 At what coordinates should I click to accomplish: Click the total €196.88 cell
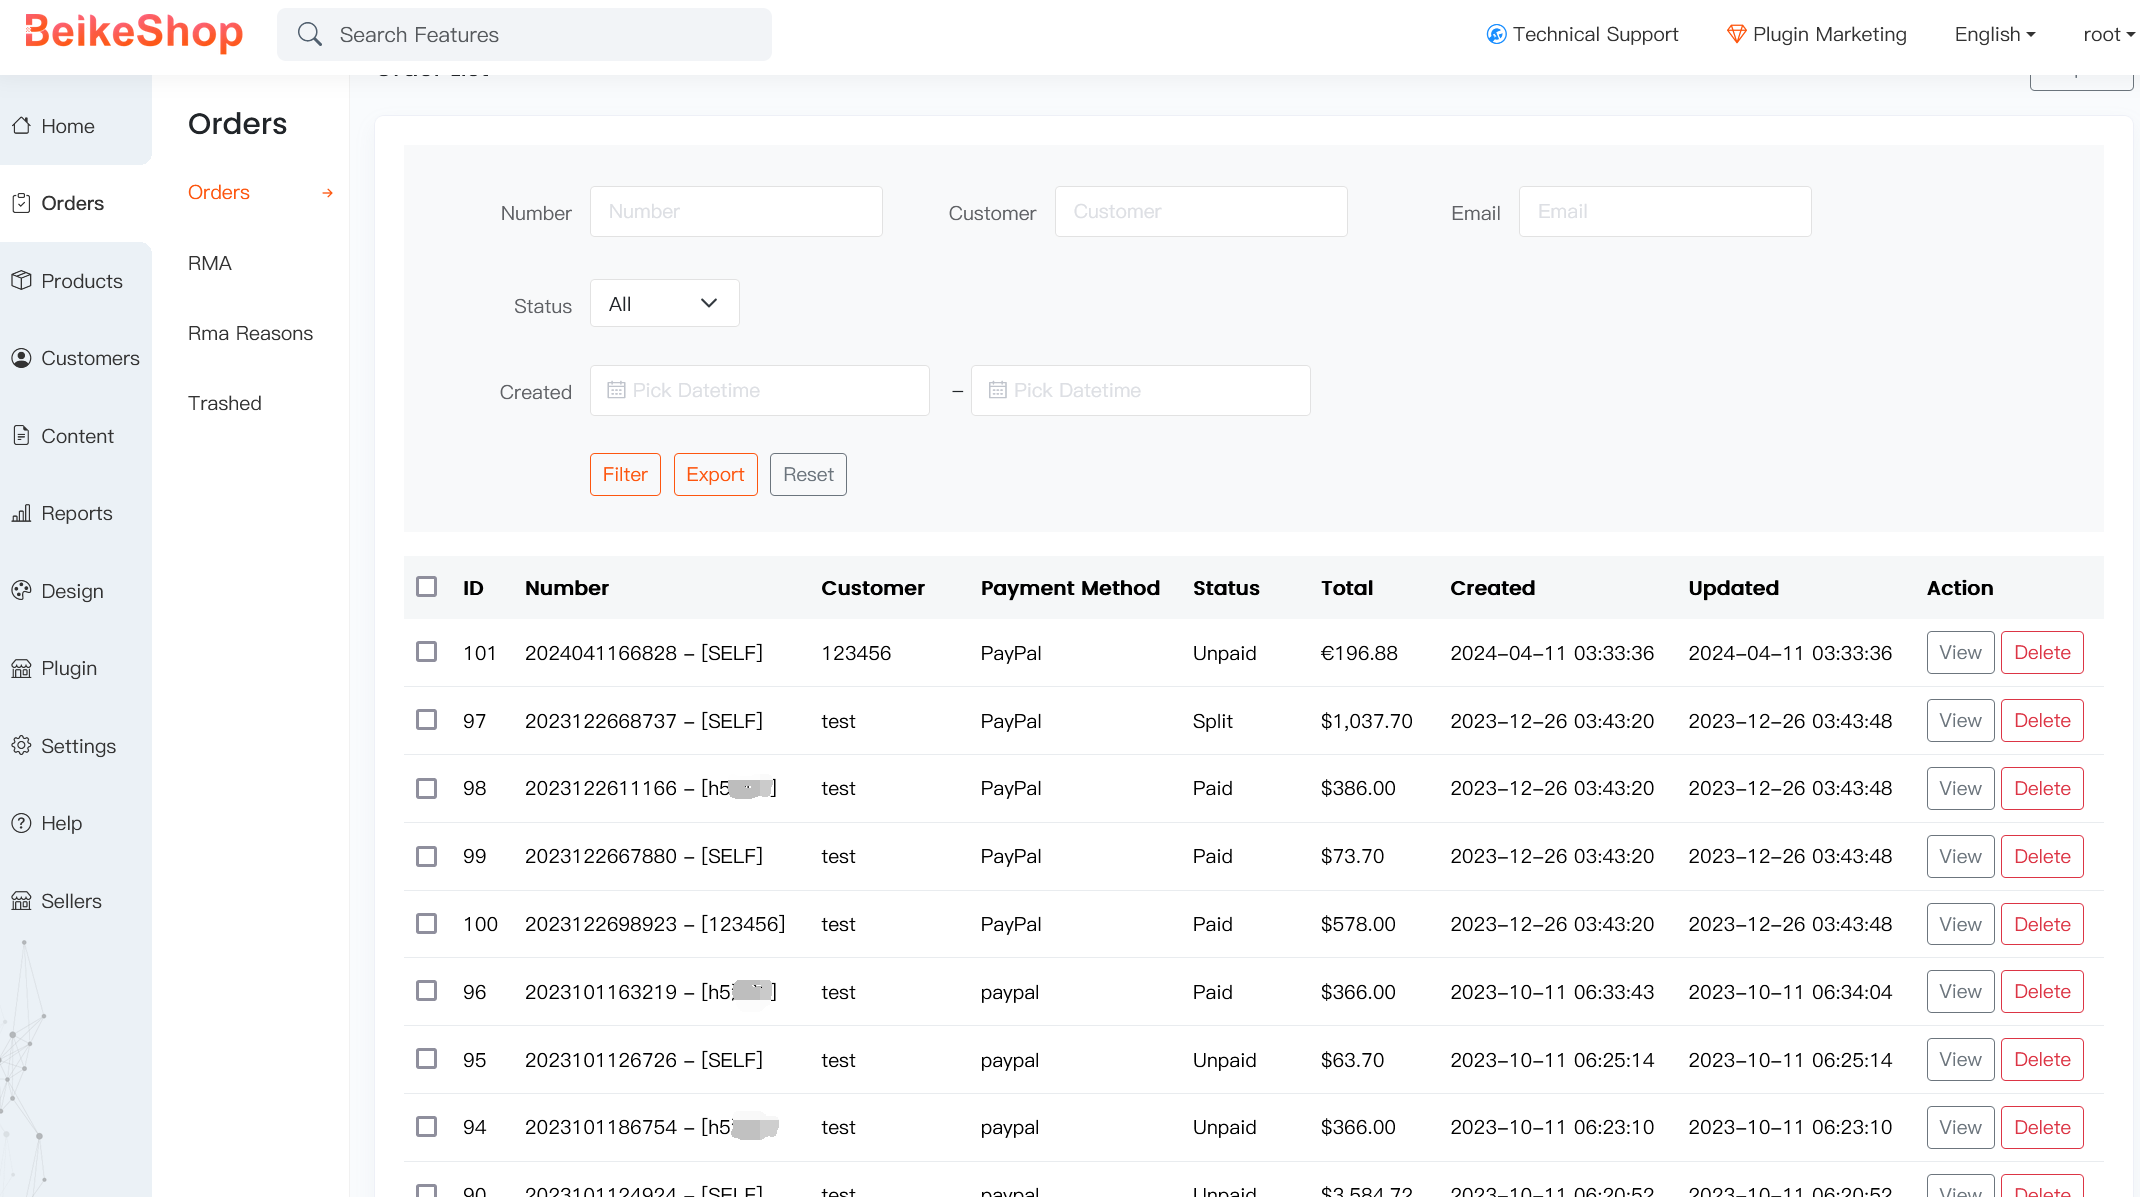click(1359, 653)
